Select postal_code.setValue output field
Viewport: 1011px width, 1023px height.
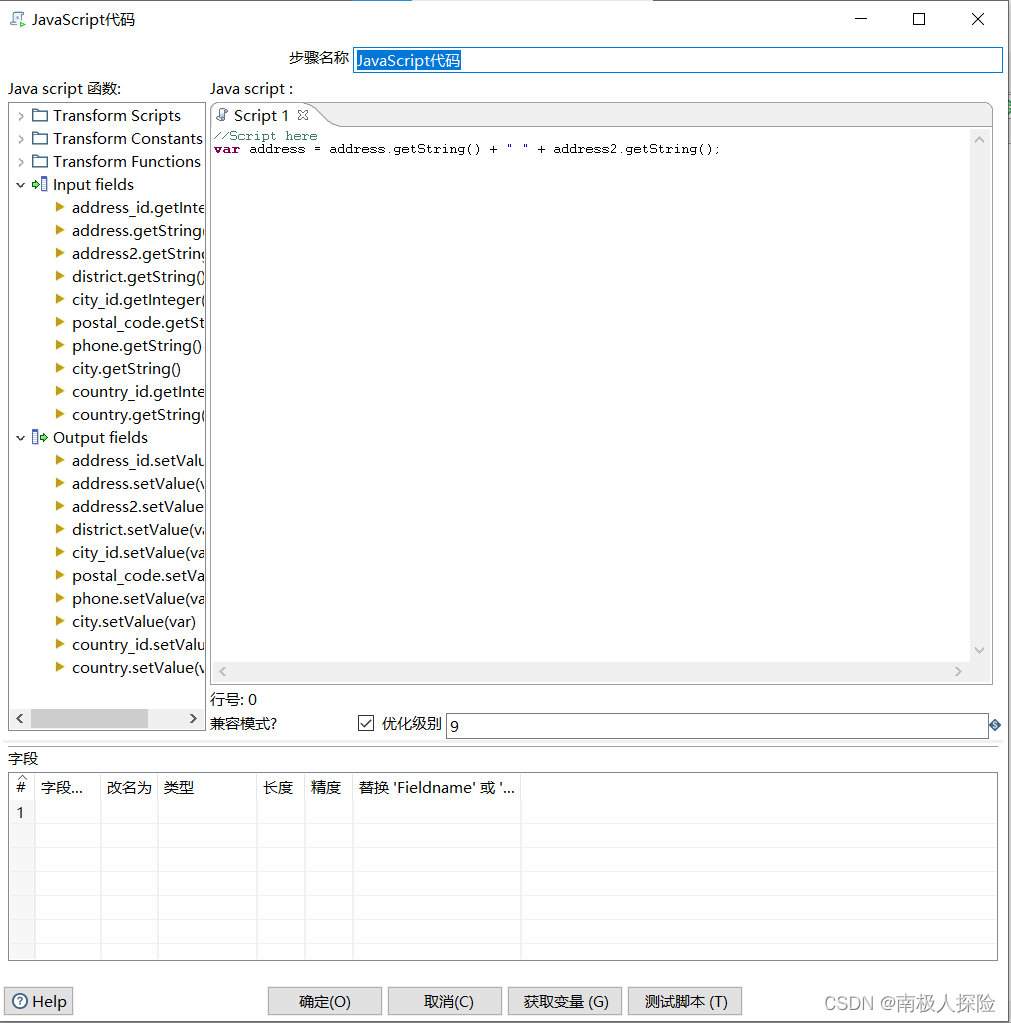(x=138, y=575)
